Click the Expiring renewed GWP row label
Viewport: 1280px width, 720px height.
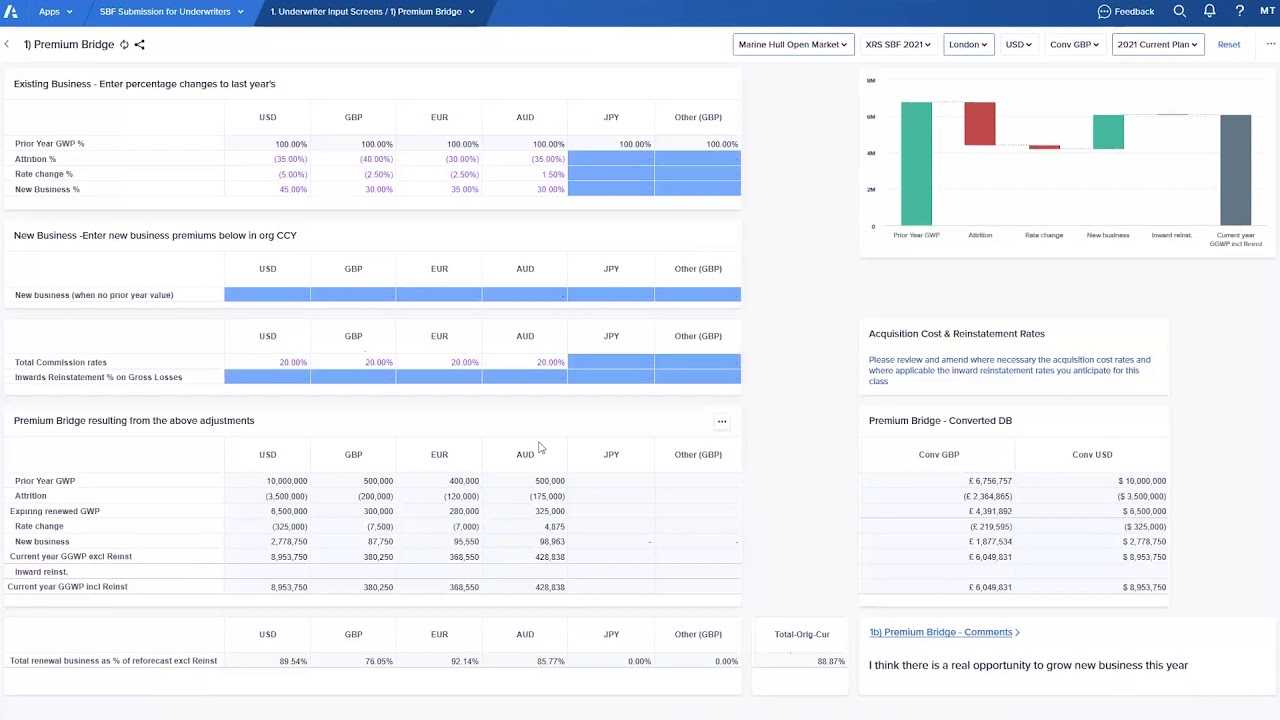click(55, 511)
